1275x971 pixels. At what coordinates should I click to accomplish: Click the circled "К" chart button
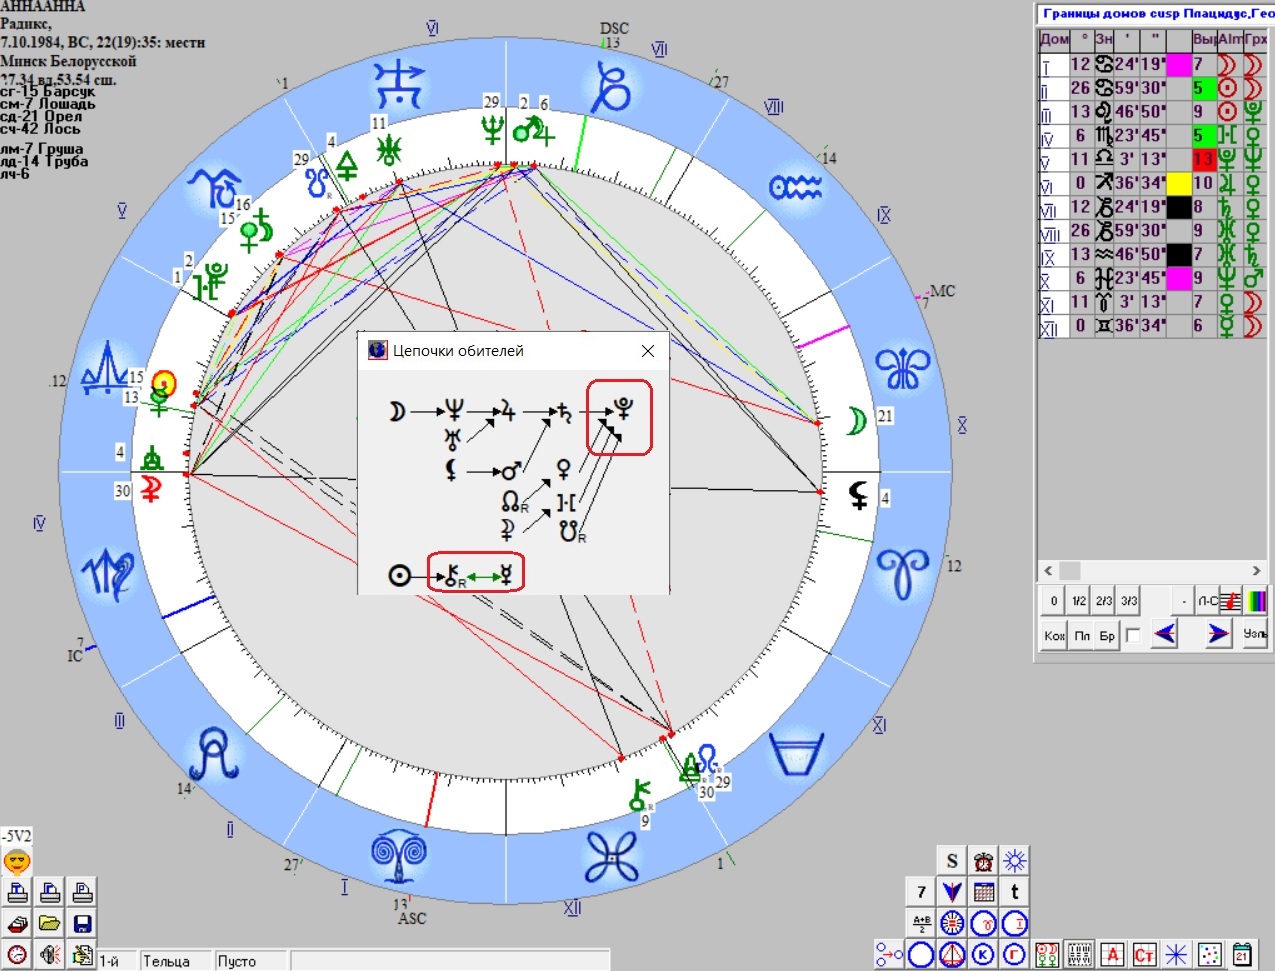tap(984, 954)
